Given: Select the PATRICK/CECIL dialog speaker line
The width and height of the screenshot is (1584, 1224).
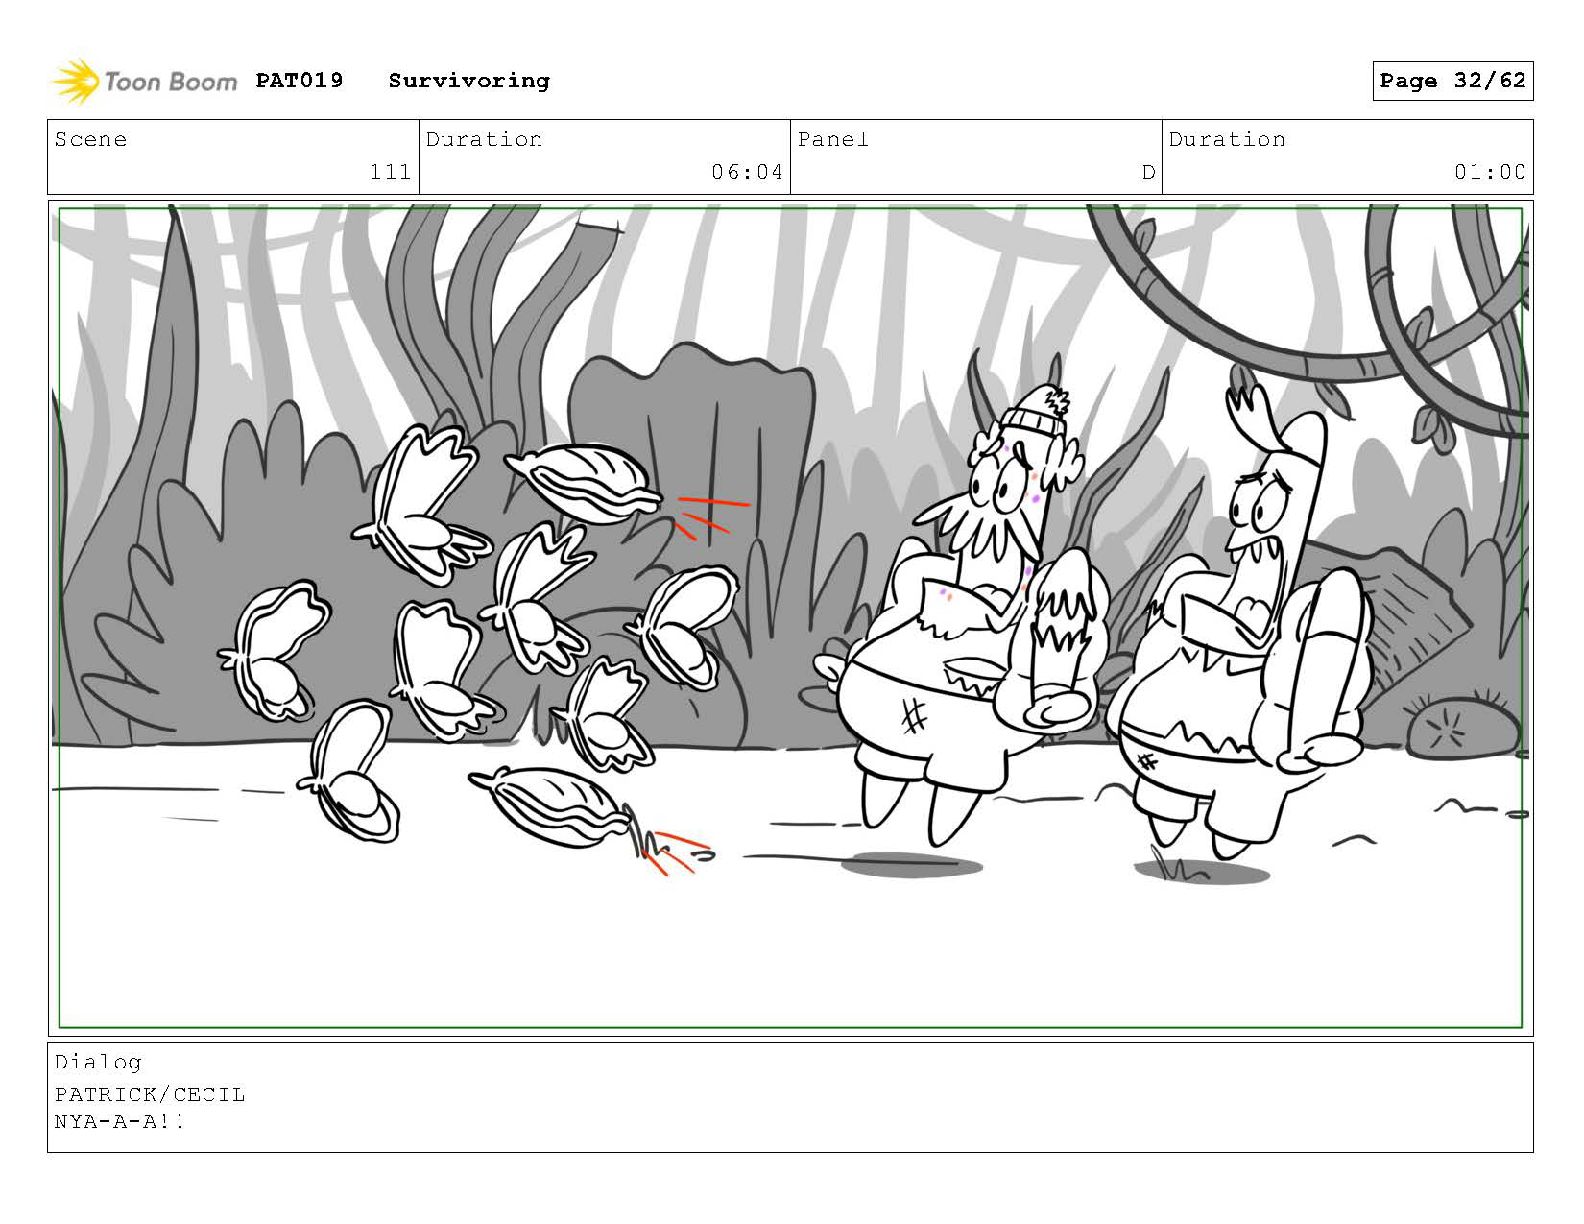Looking at the screenshot, I should (150, 1094).
